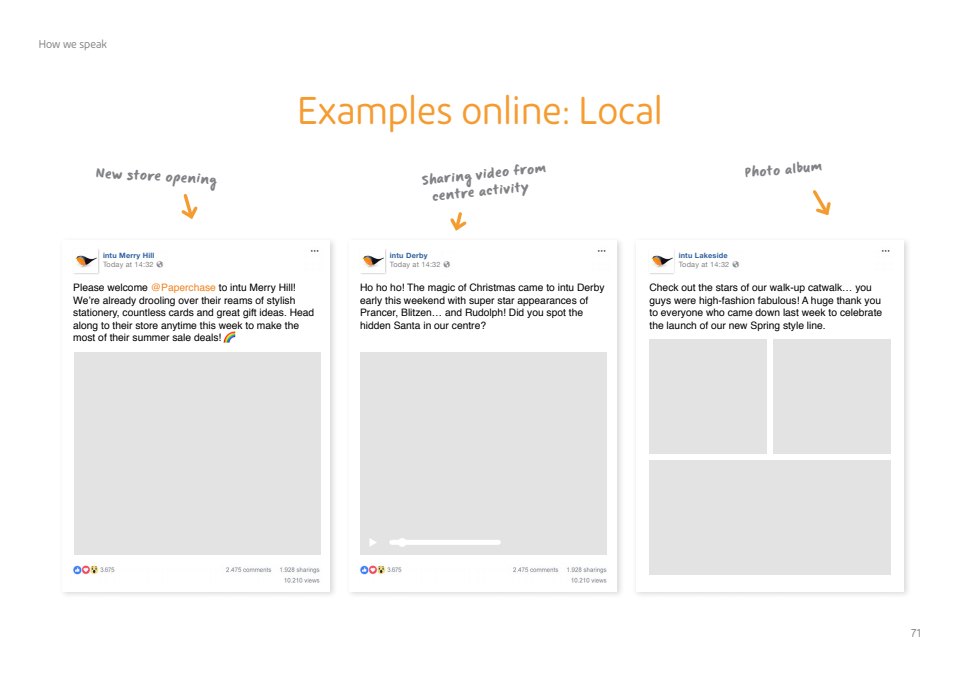Click the globe privacy icon on Lakeside post
The image size is (960, 678).
click(735, 265)
